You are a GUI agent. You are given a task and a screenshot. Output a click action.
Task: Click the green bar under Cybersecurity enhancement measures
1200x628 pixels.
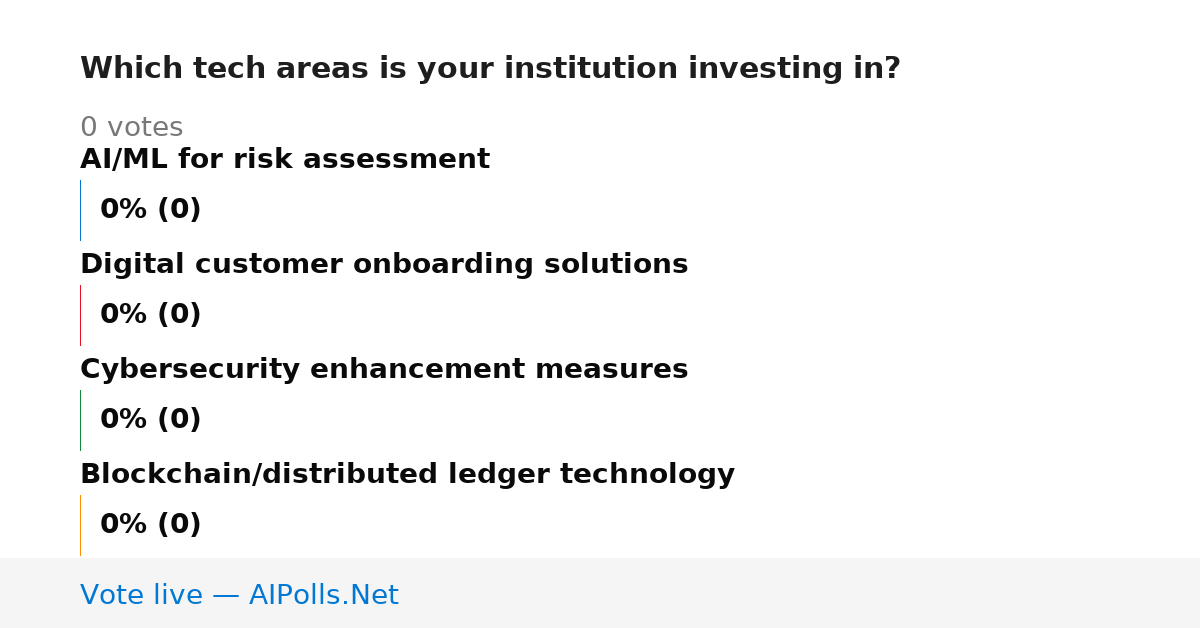pos(80,420)
